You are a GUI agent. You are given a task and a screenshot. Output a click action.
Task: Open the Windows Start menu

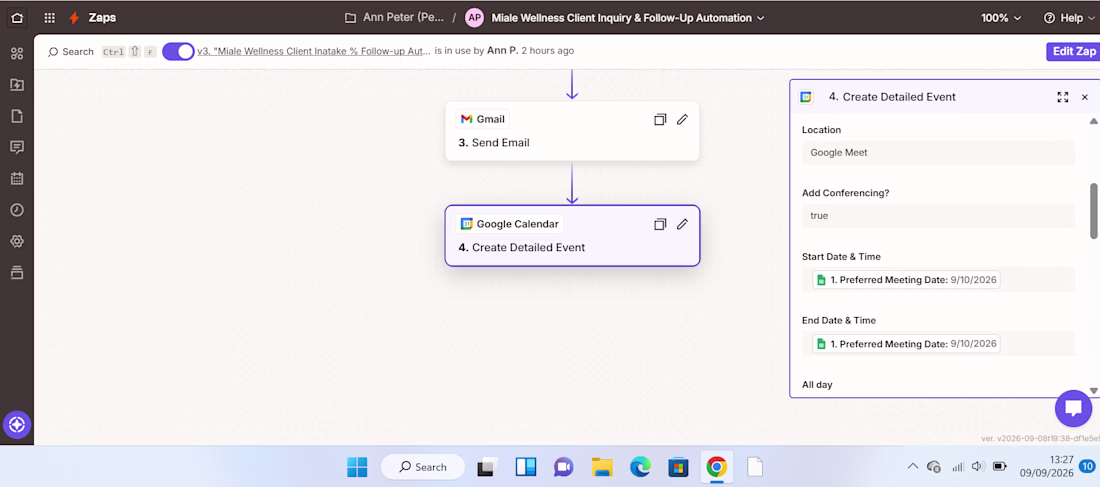[357, 467]
